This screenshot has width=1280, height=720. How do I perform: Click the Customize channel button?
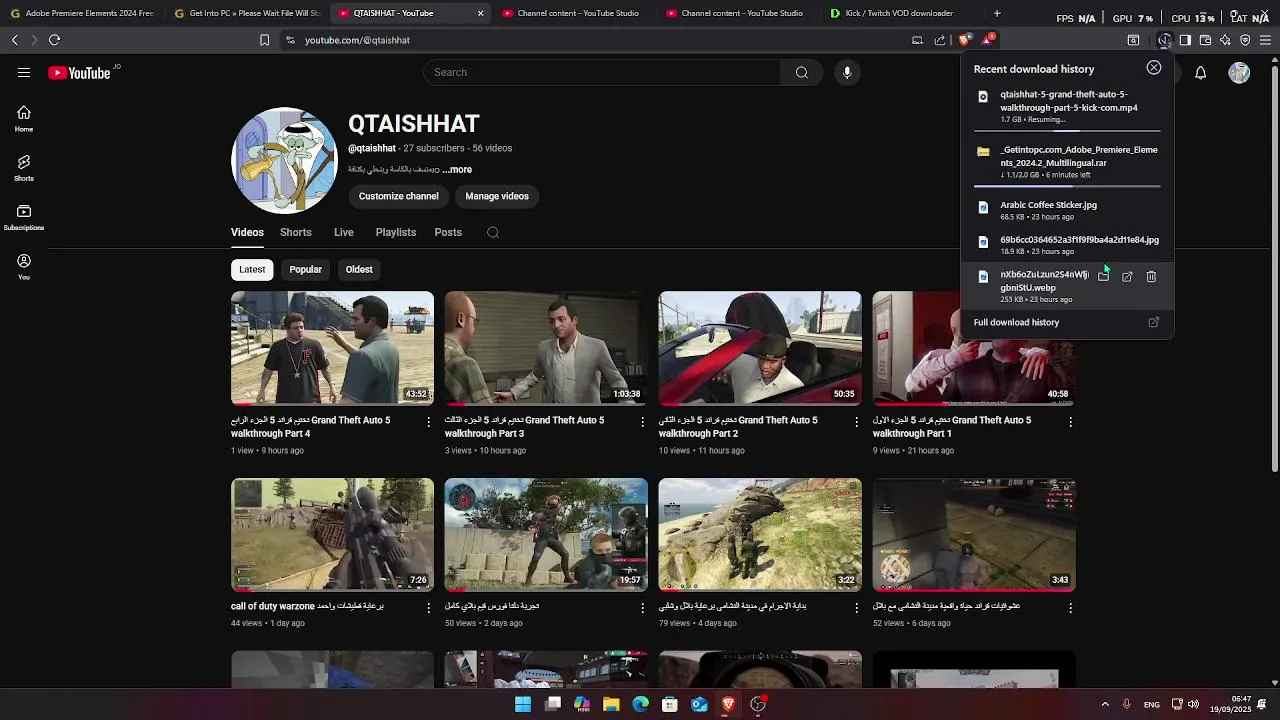(398, 196)
